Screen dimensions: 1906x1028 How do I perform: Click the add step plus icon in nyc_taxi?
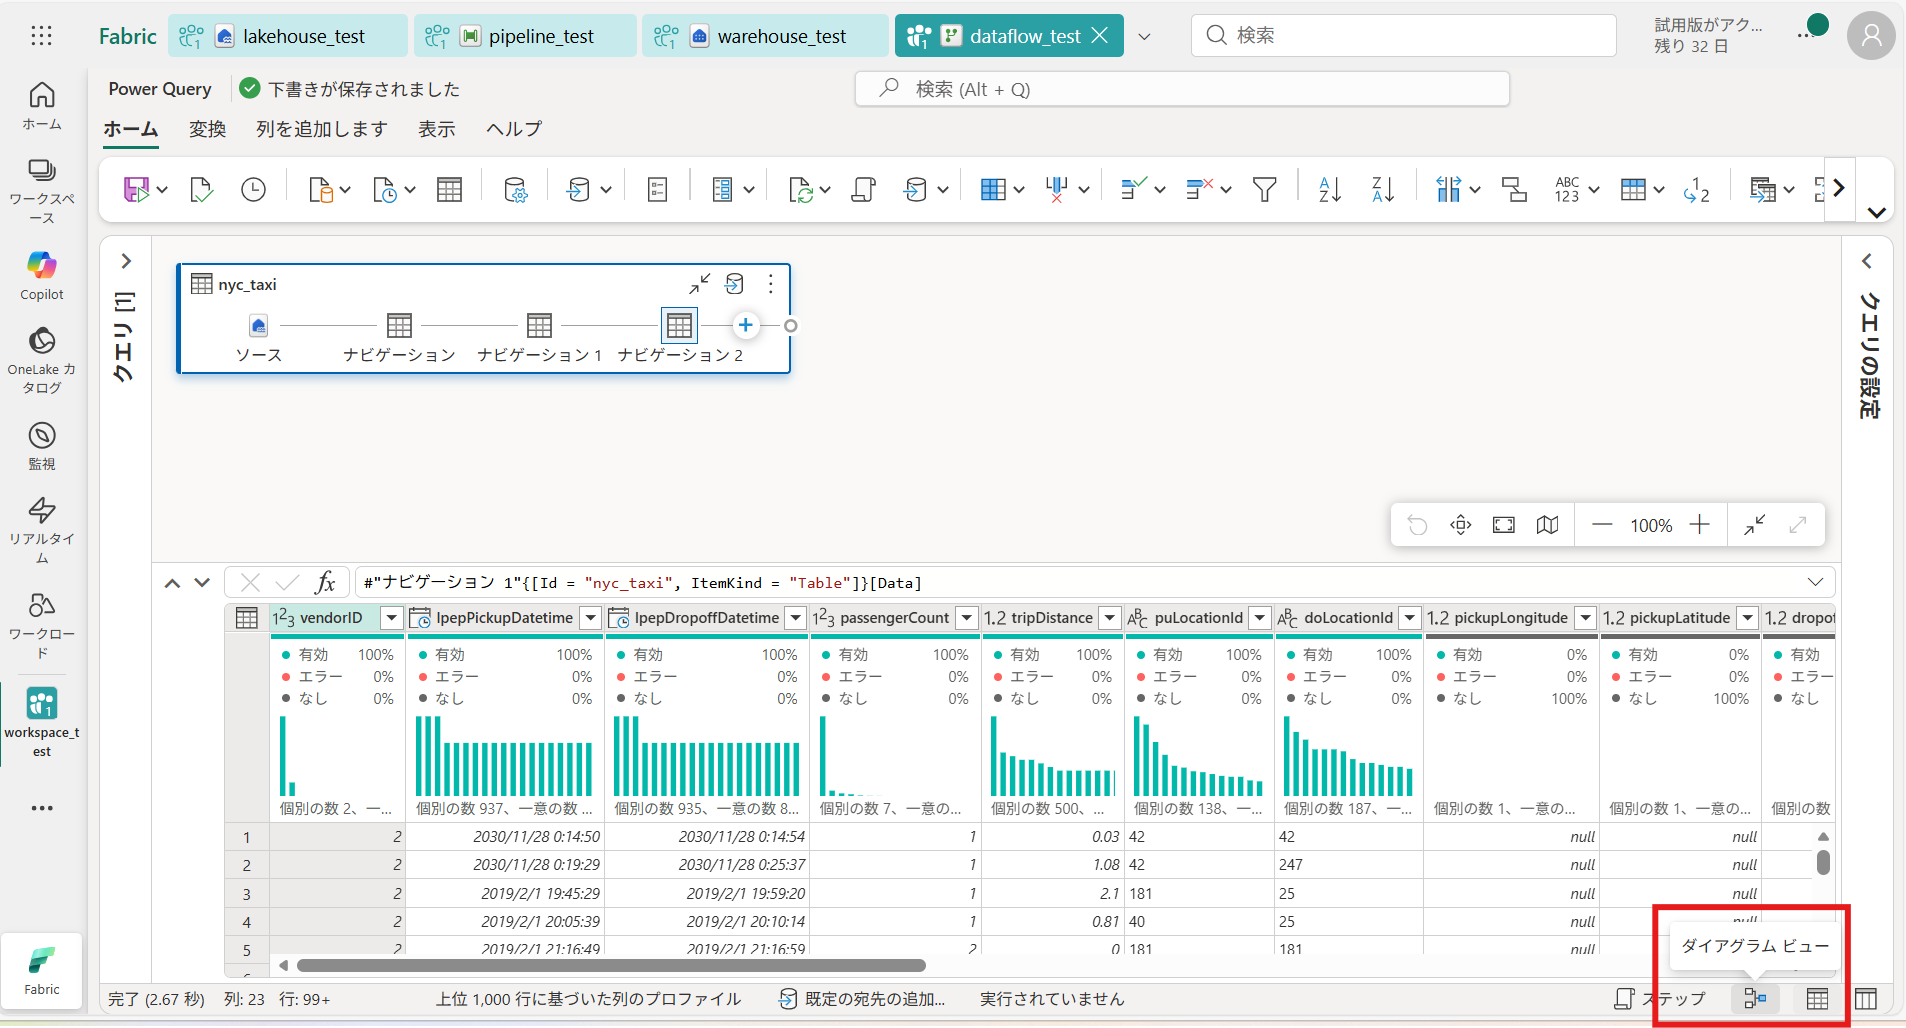[x=745, y=325]
